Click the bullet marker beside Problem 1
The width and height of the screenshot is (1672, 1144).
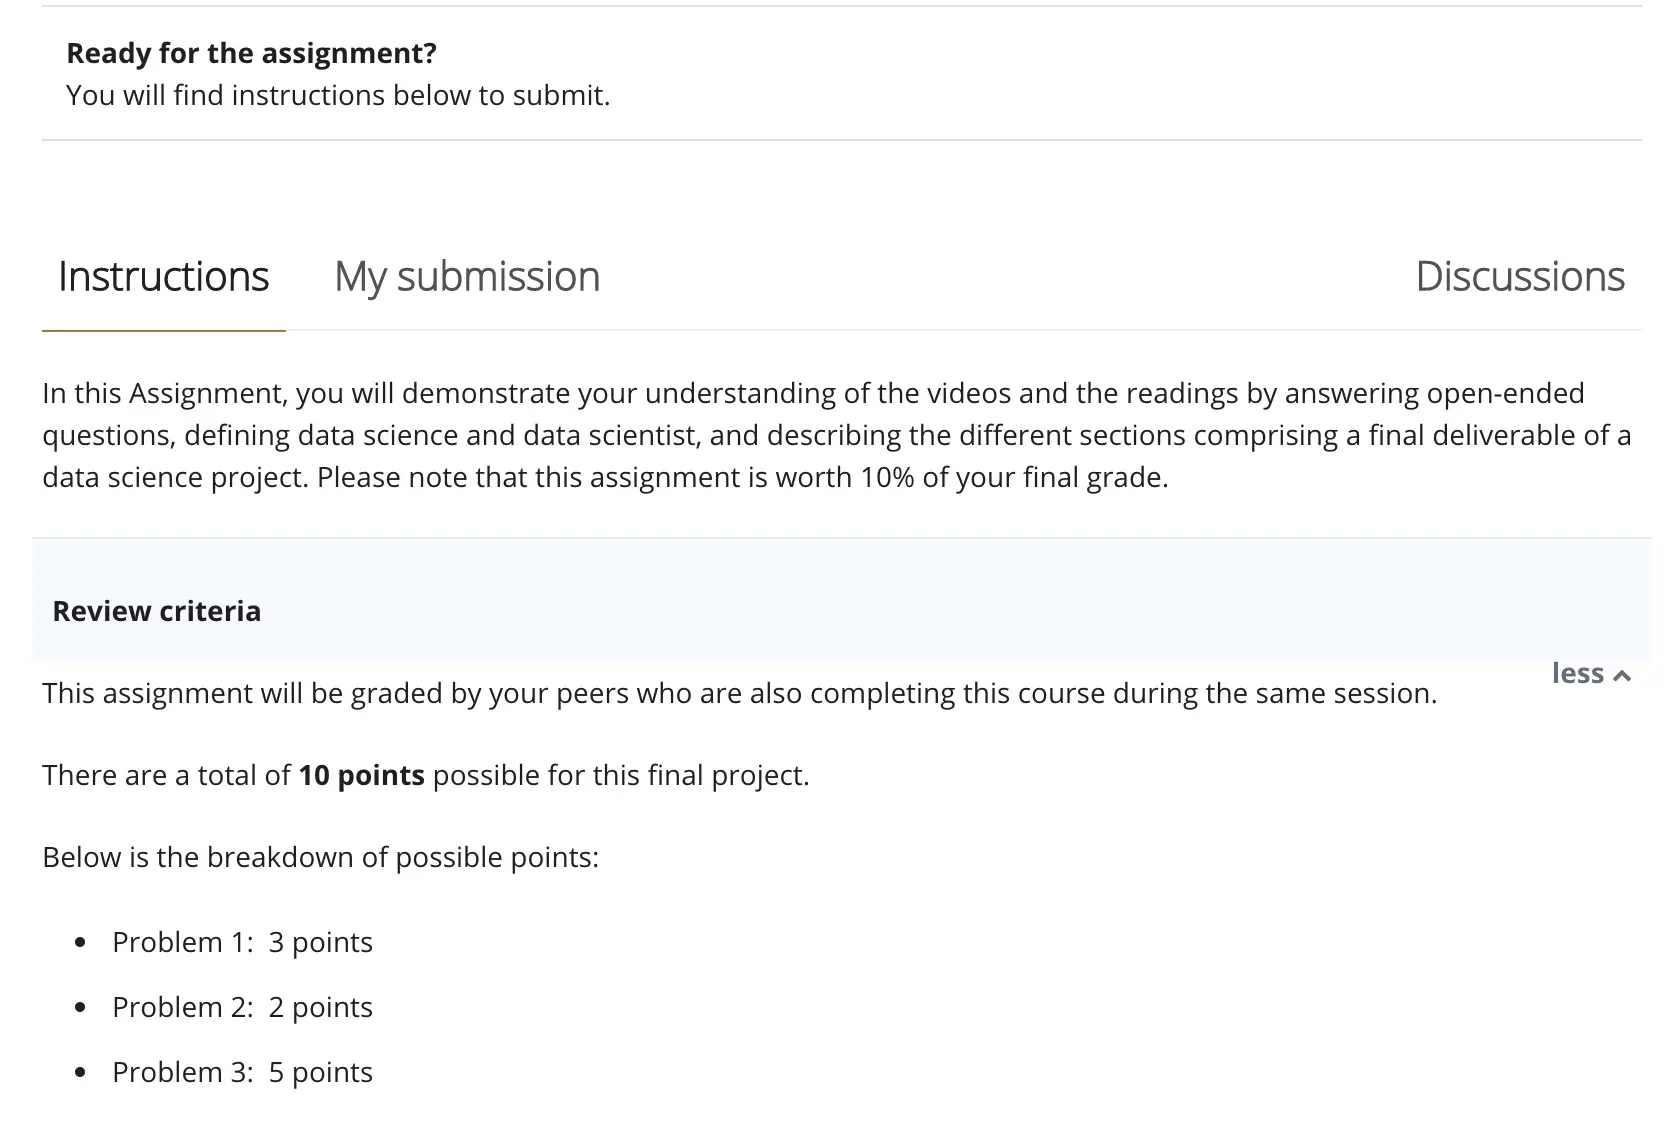(x=81, y=942)
